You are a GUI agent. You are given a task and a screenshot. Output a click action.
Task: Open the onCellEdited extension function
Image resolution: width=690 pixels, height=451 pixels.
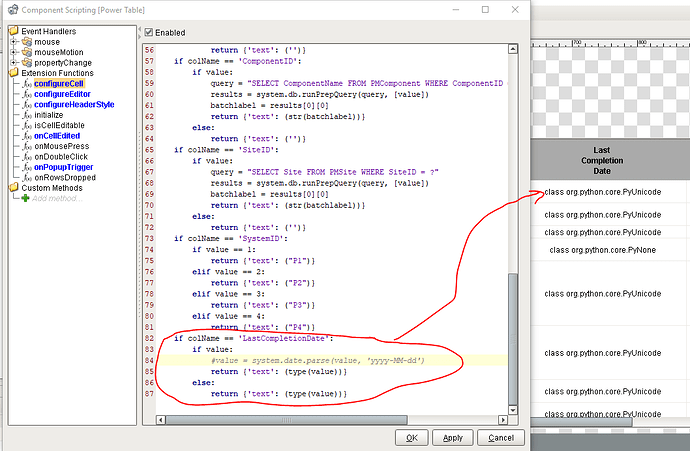[57, 136]
